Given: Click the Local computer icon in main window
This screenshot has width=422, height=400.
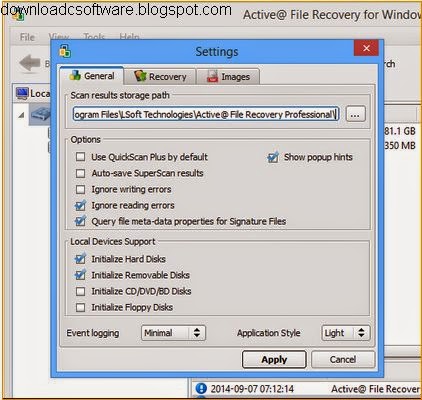Looking at the screenshot, I should (22, 93).
